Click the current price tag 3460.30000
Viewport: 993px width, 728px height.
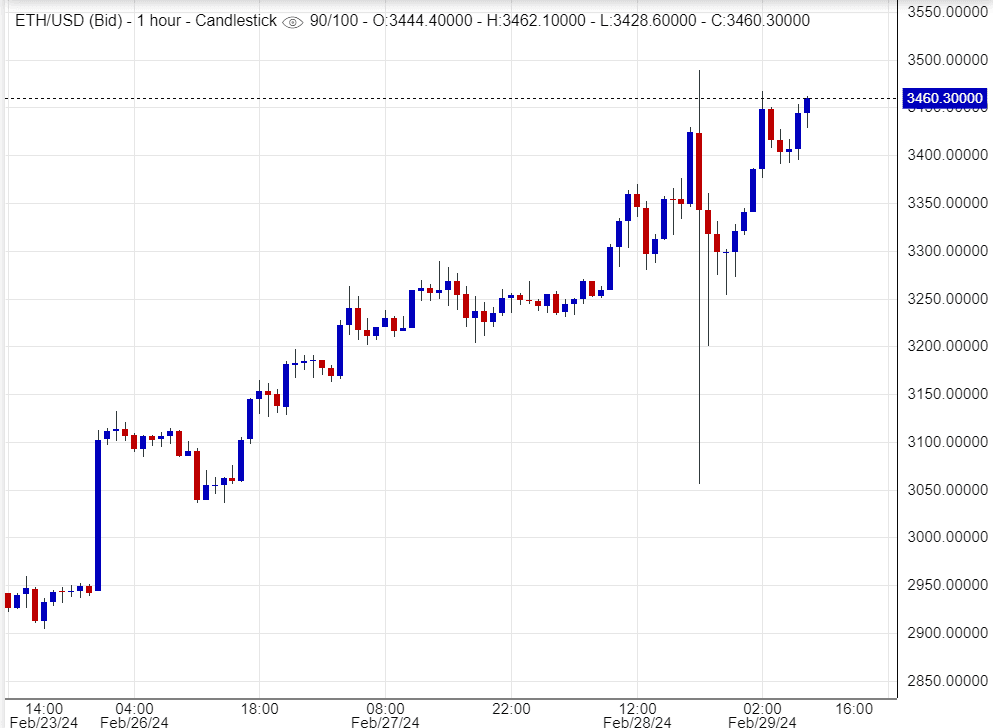point(943,99)
